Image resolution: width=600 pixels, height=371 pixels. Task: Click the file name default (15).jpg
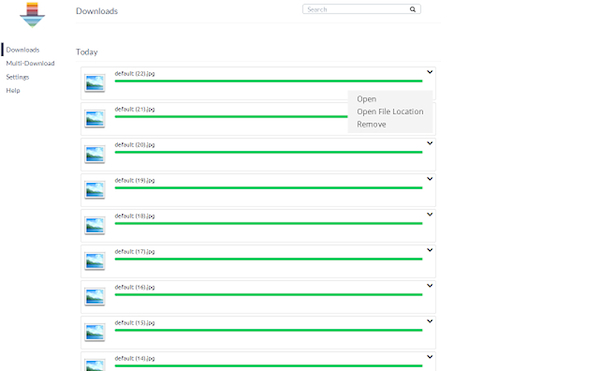pyautogui.click(x=135, y=322)
